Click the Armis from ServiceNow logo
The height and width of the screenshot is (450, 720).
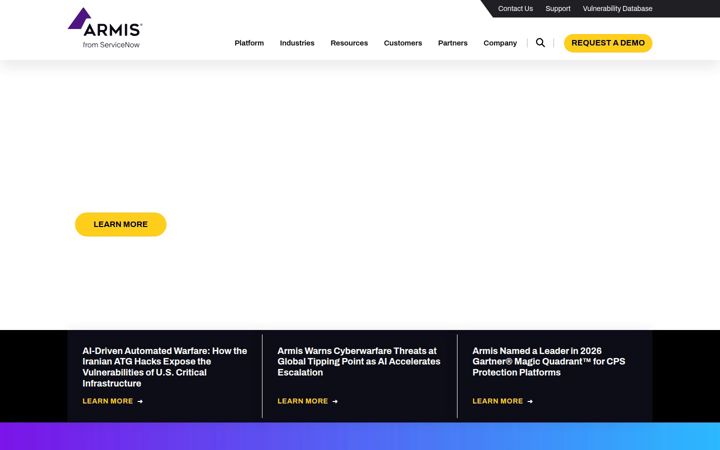point(105,28)
